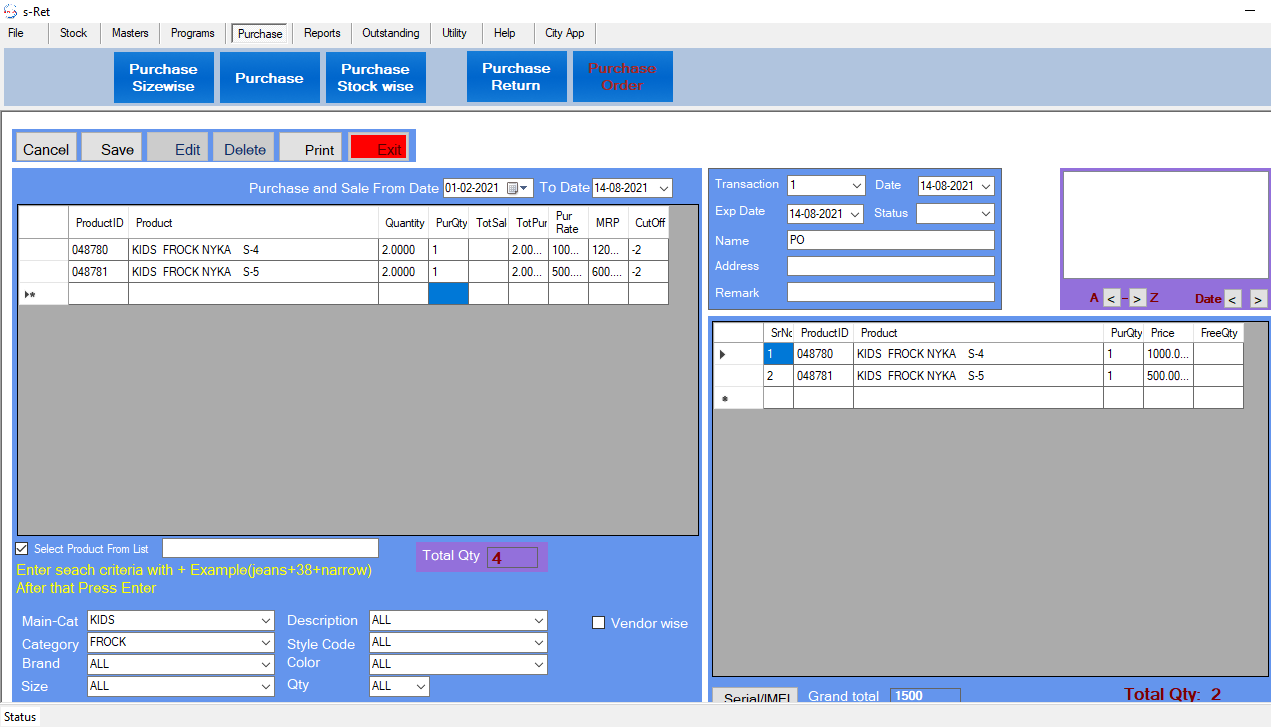Click next arrow beside Date label
The height and width of the screenshot is (727, 1271).
pos(1258,299)
